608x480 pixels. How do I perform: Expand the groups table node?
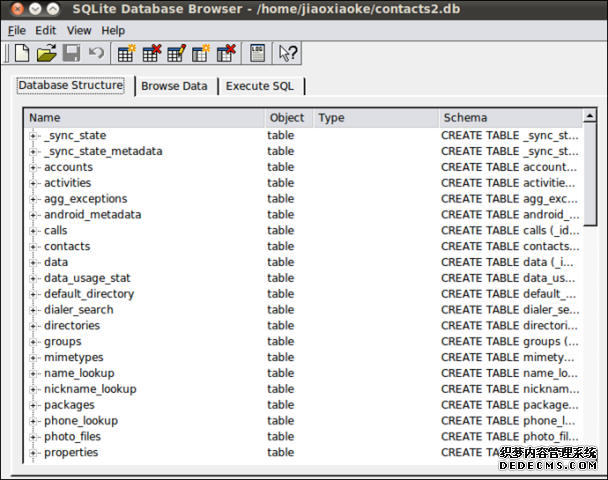(33, 342)
